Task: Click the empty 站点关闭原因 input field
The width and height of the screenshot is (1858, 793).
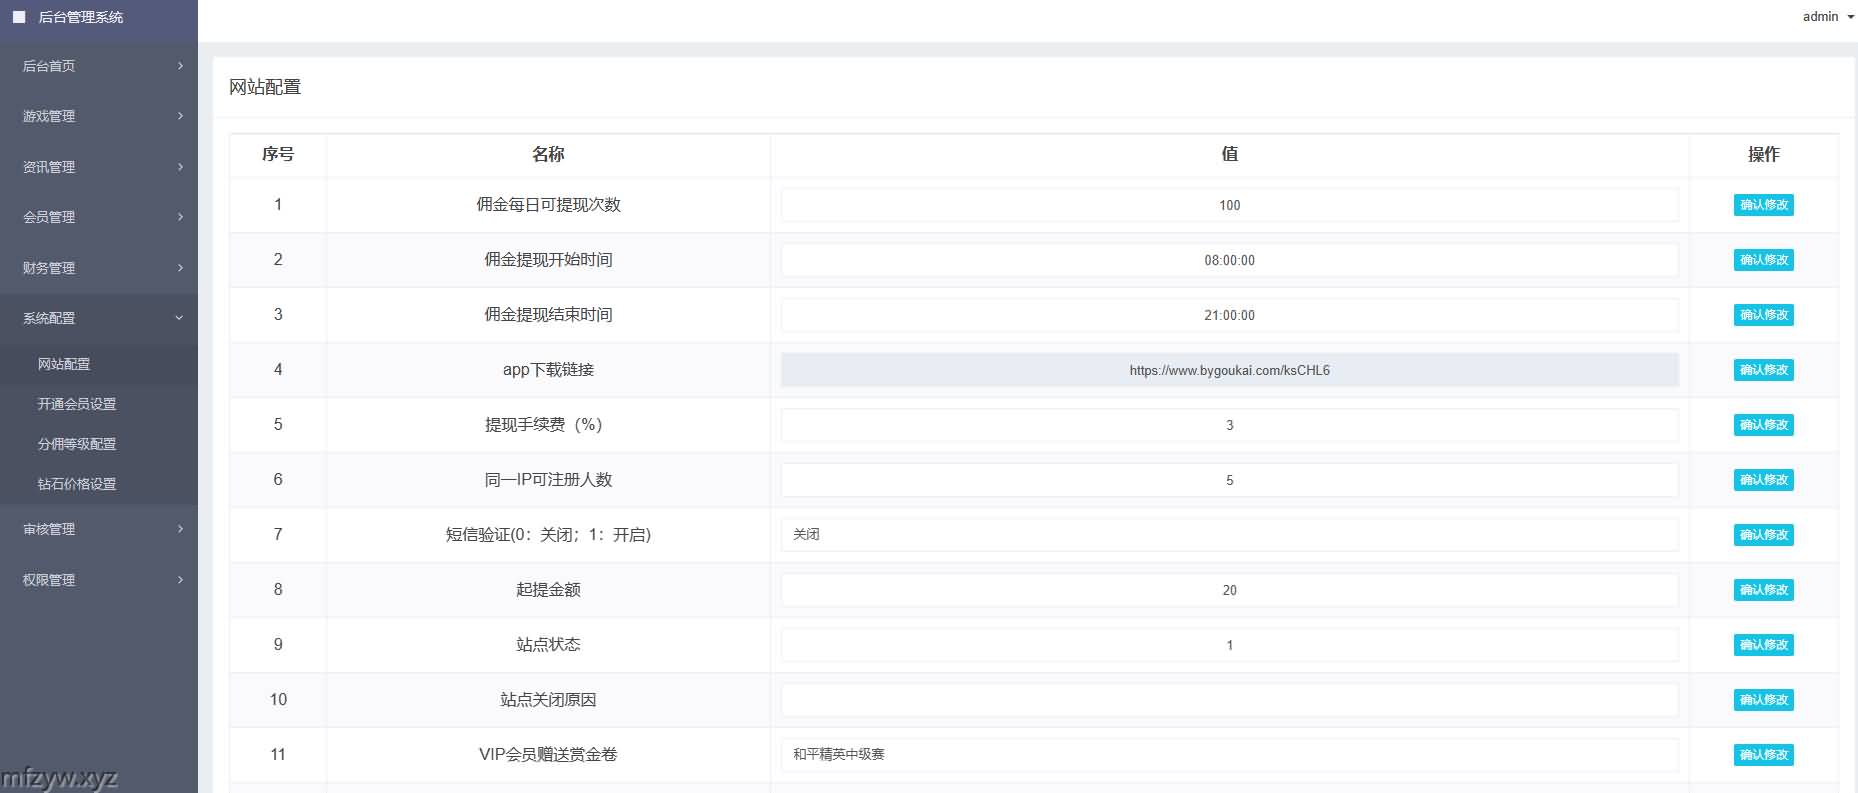Action: [x=1228, y=700]
